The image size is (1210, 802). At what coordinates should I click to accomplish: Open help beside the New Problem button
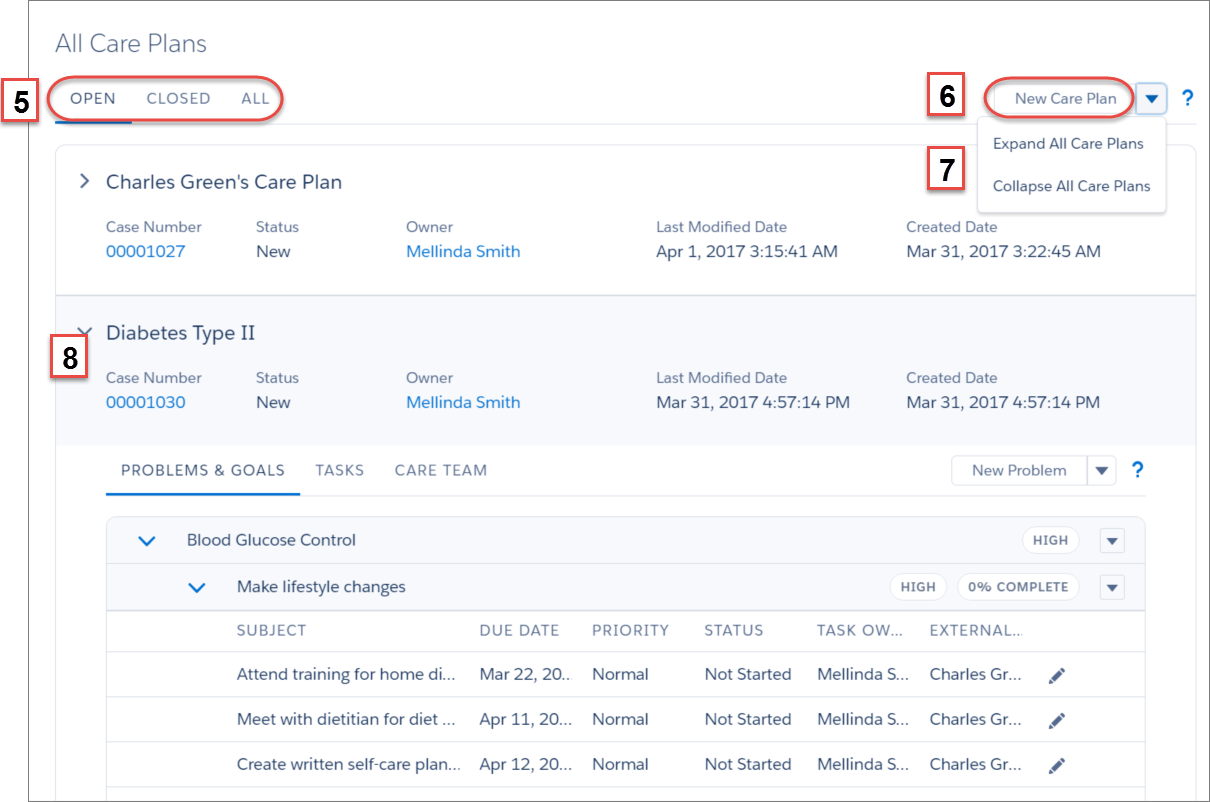tap(1138, 470)
